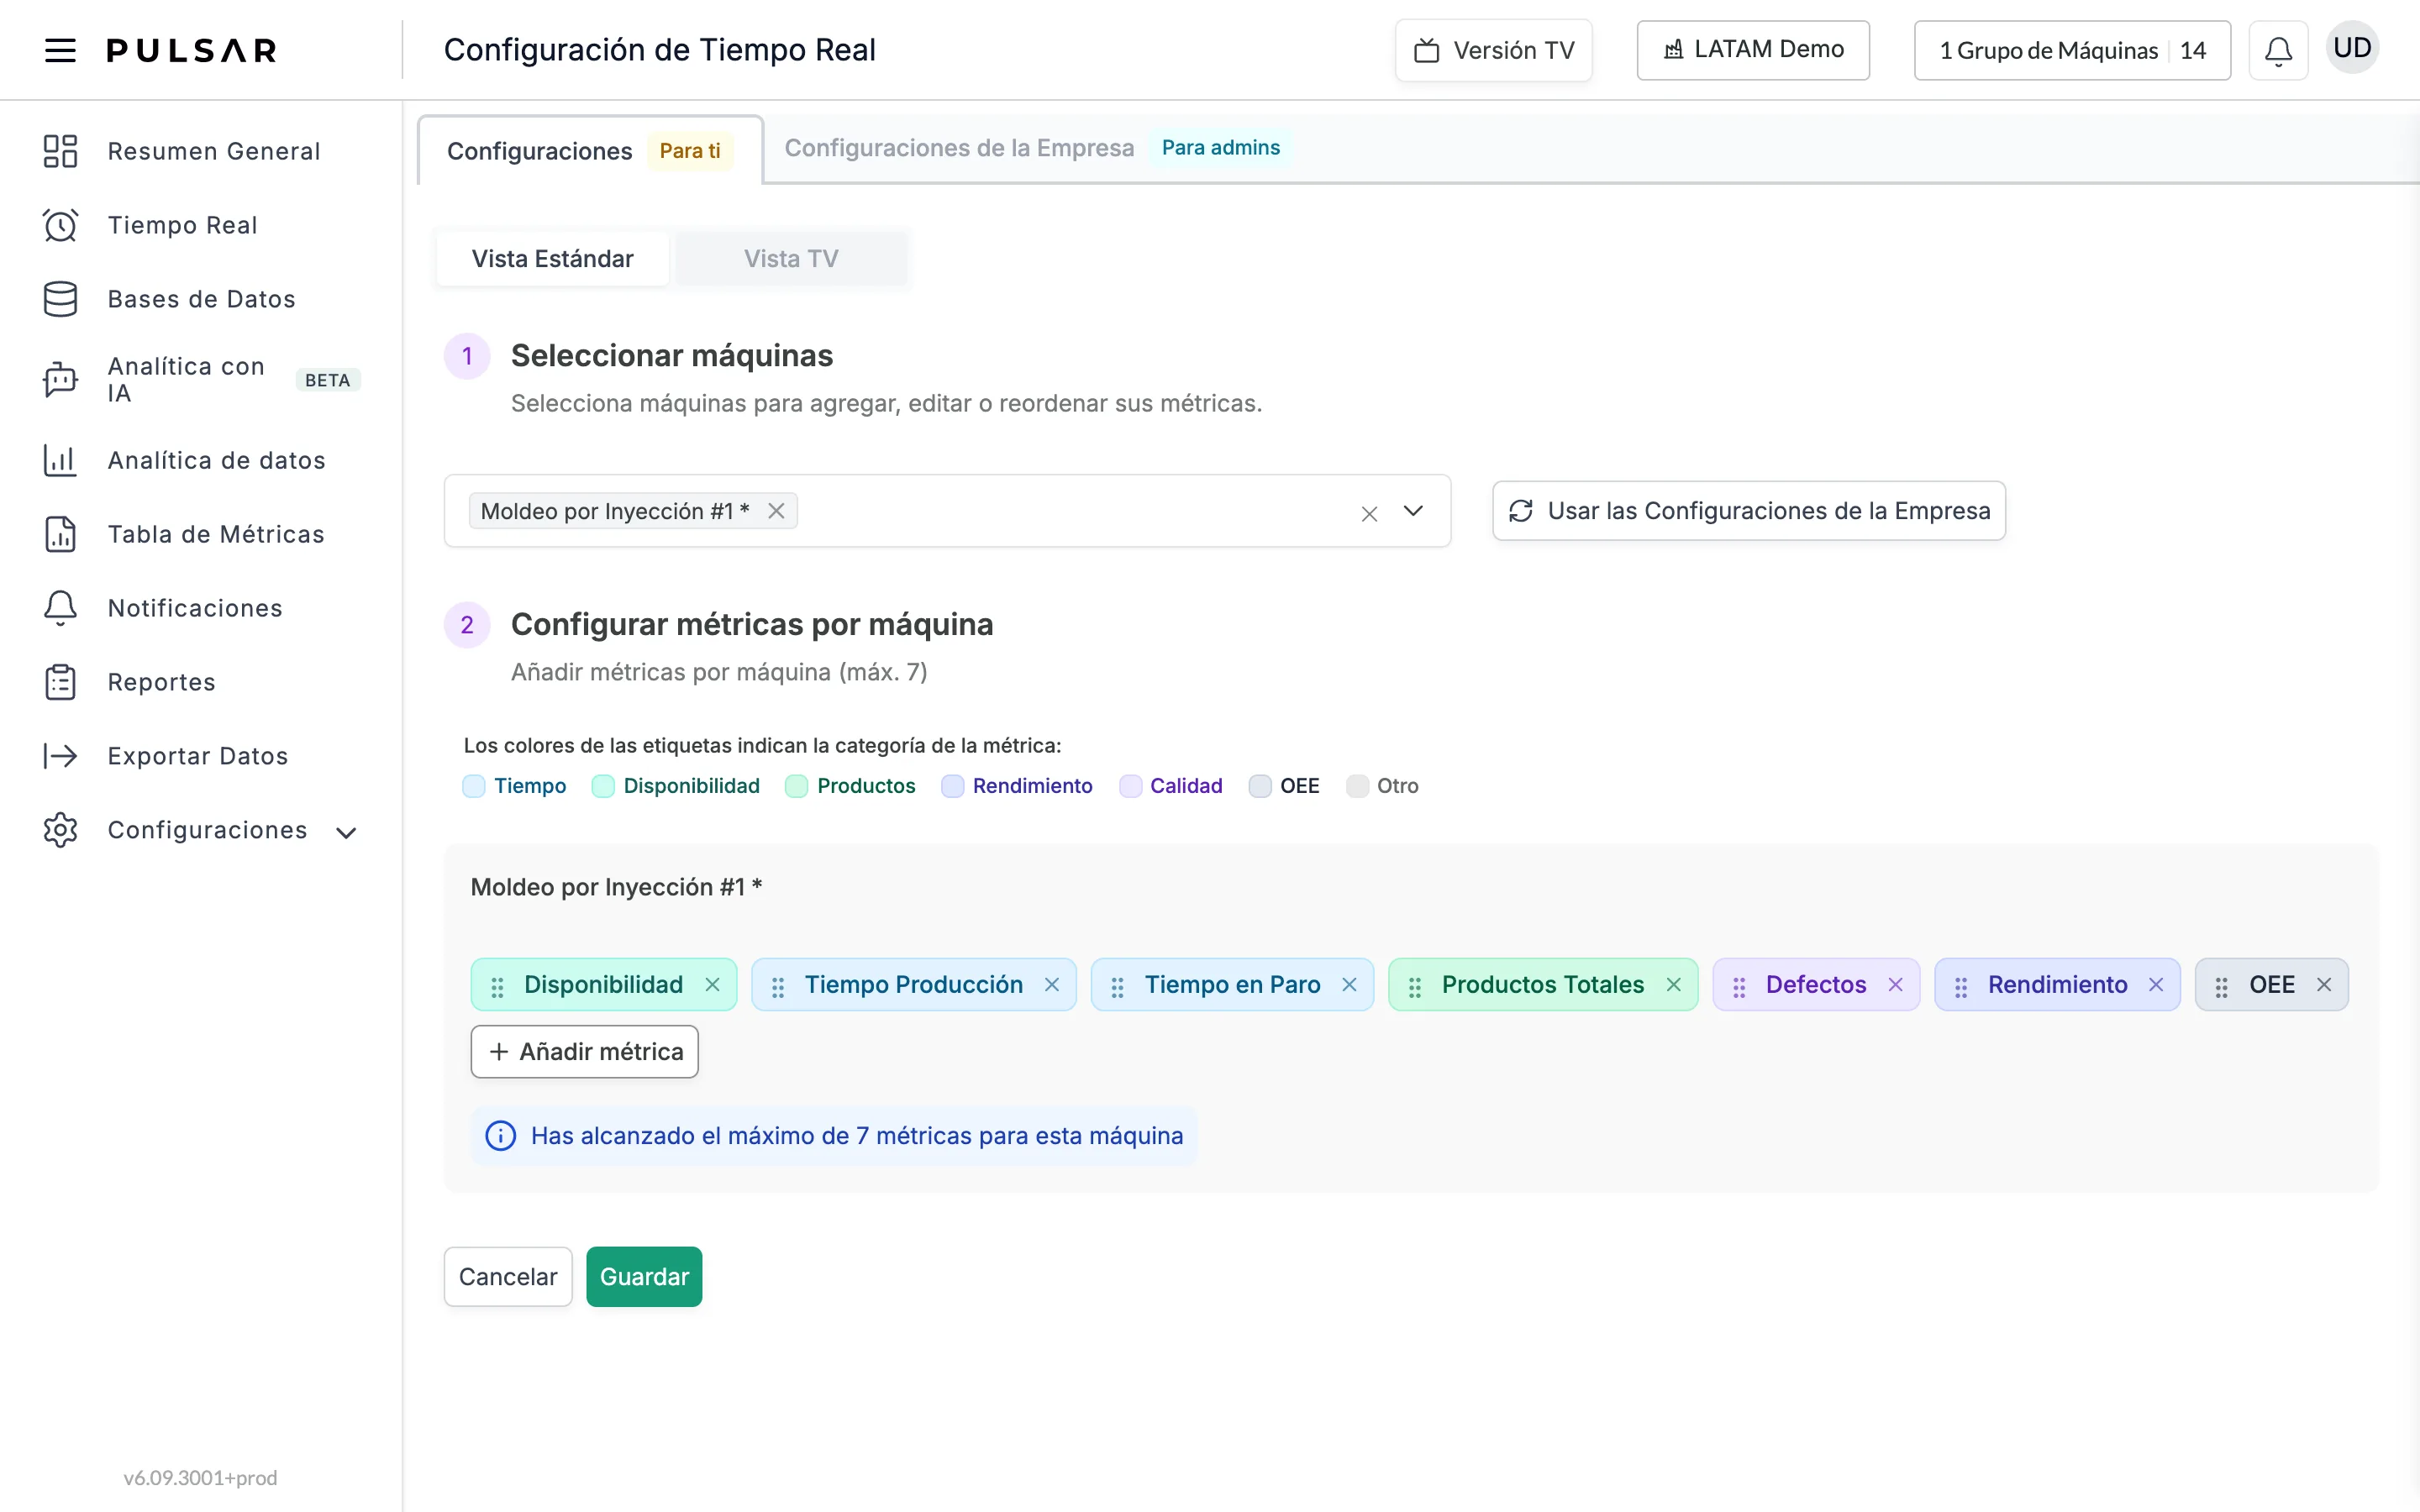
Task: Click Usar las Configuraciones de la Empresa
Action: tap(1749, 511)
